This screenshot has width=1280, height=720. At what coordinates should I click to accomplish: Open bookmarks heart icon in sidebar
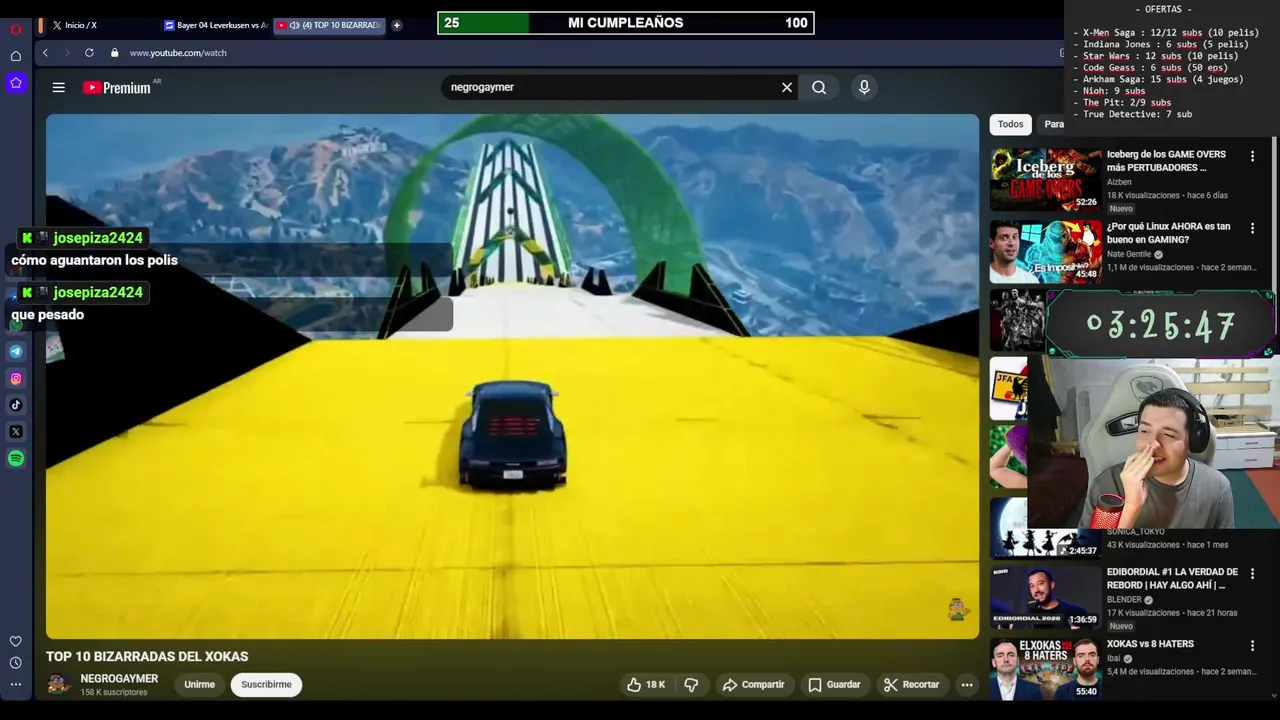[x=16, y=641]
